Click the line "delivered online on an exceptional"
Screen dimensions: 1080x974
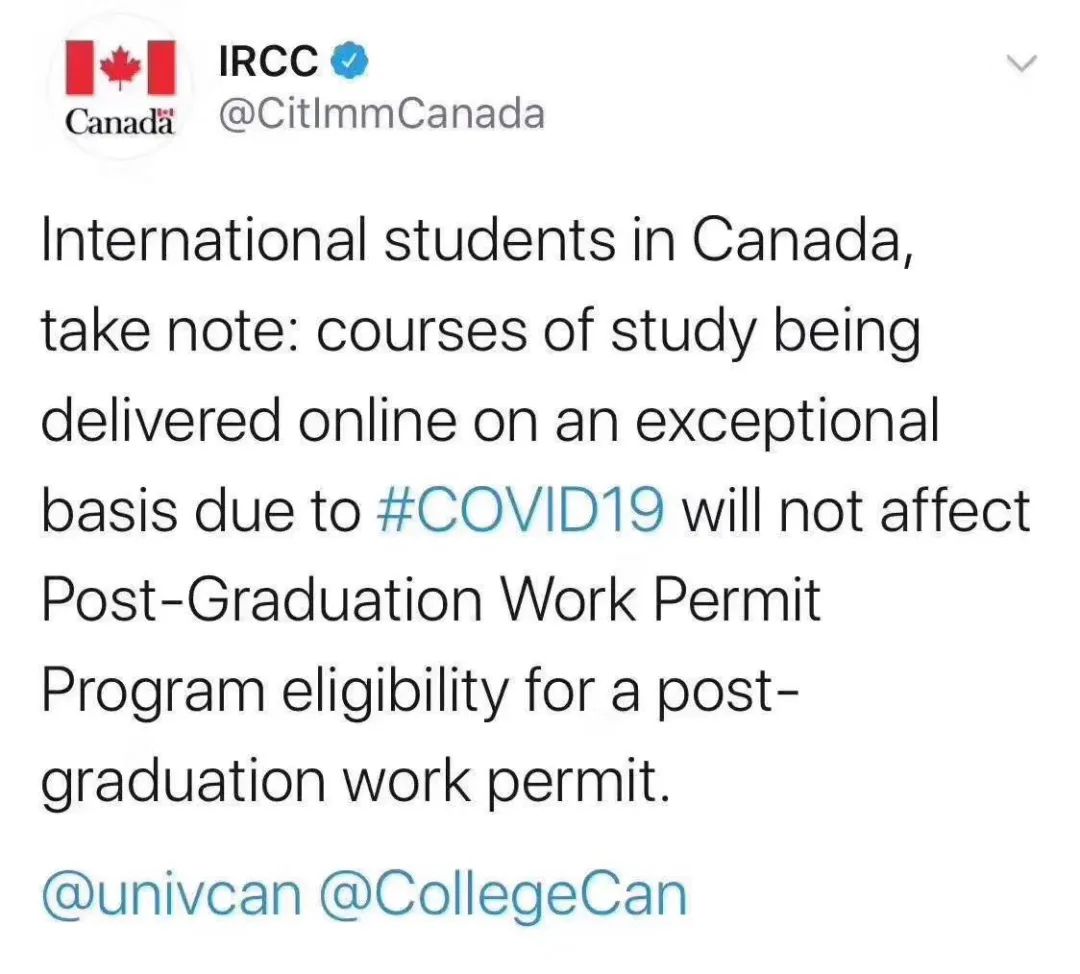tap(490, 420)
